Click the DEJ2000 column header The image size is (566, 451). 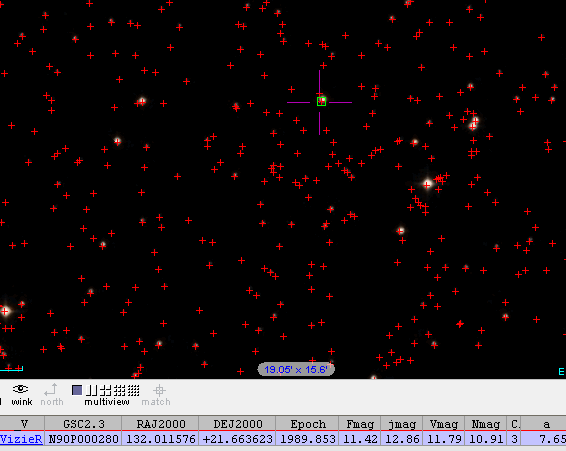tap(238, 424)
